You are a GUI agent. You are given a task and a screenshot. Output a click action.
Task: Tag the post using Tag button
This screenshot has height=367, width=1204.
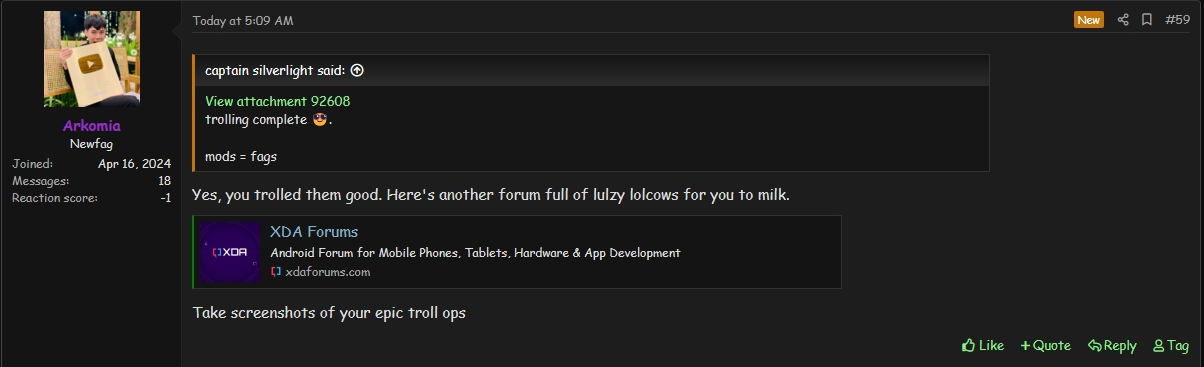point(1171,345)
